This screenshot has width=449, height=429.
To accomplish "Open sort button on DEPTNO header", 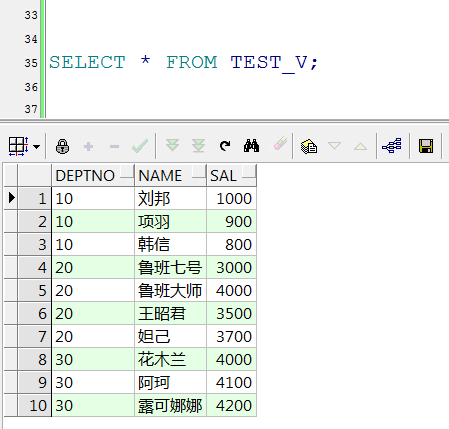I will click(127, 171).
